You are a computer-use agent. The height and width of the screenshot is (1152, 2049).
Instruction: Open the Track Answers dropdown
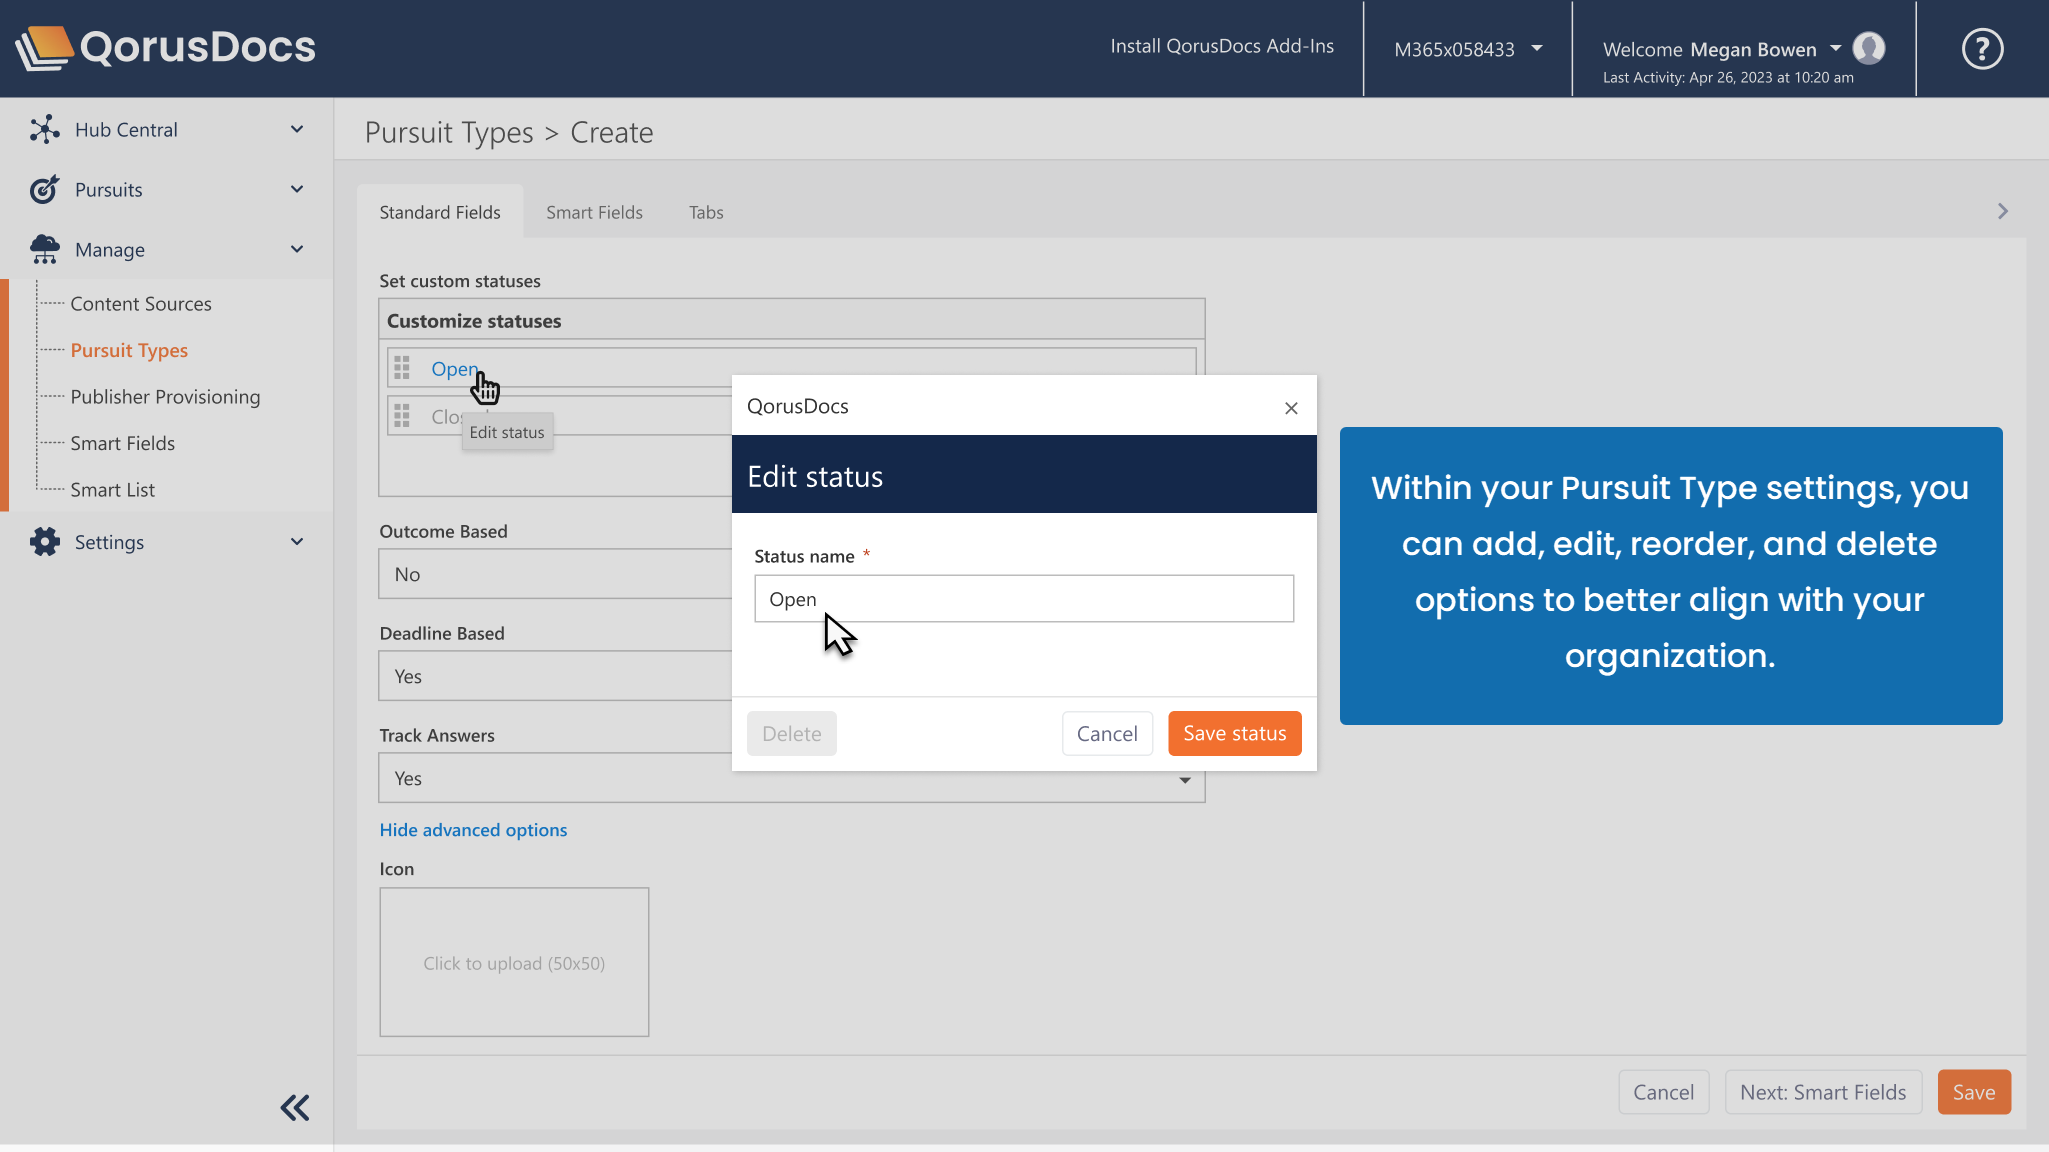(791, 778)
